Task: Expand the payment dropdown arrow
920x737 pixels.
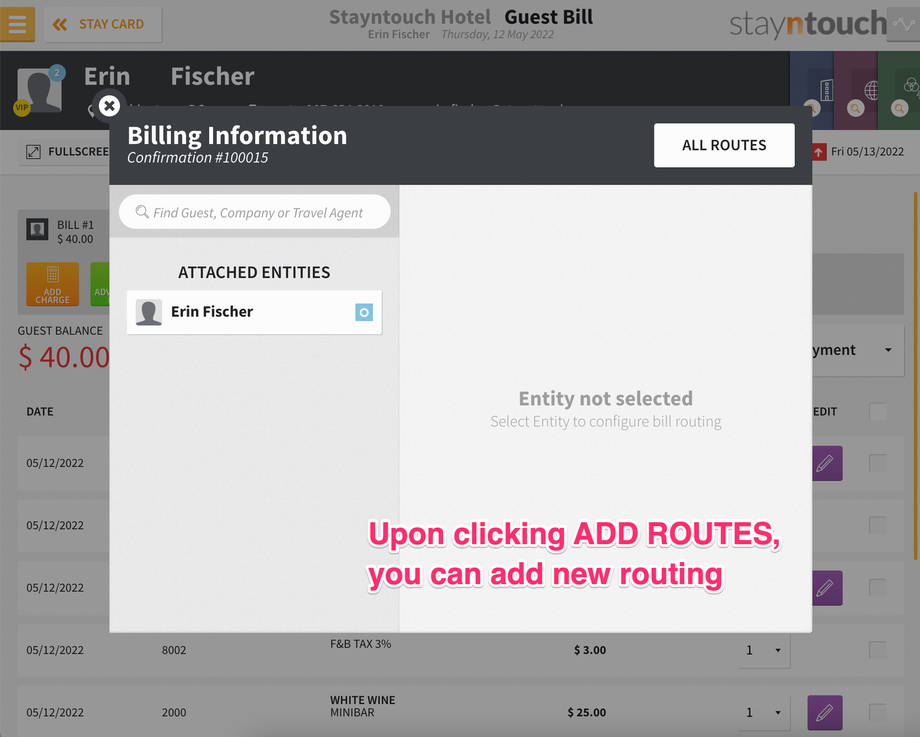Action: click(888, 350)
